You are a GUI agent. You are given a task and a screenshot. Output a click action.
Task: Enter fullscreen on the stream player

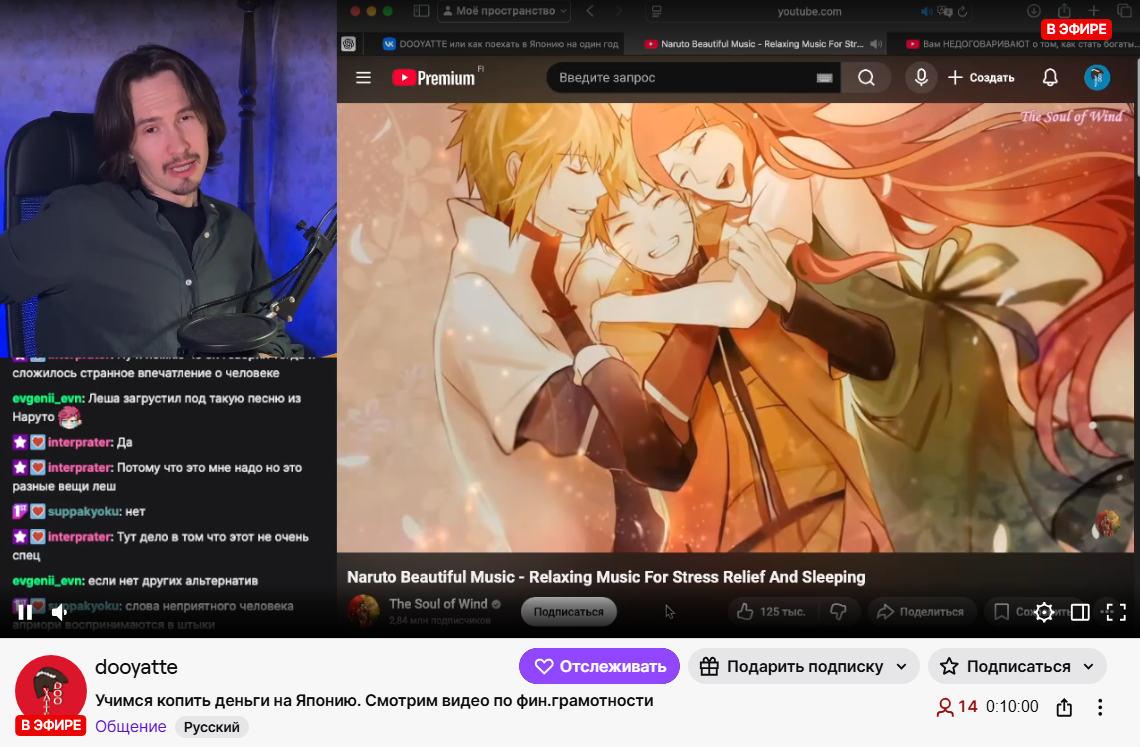1116,612
